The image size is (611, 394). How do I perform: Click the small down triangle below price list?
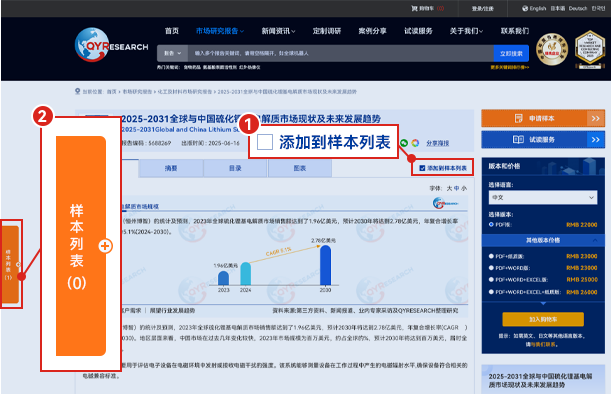[x=543, y=303]
